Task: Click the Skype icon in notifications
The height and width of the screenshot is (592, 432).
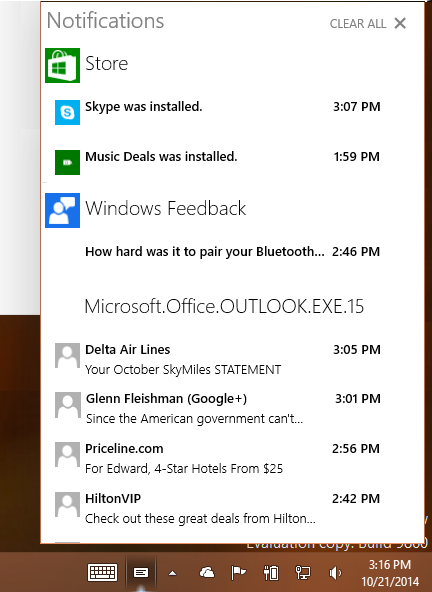Action: pos(67,112)
